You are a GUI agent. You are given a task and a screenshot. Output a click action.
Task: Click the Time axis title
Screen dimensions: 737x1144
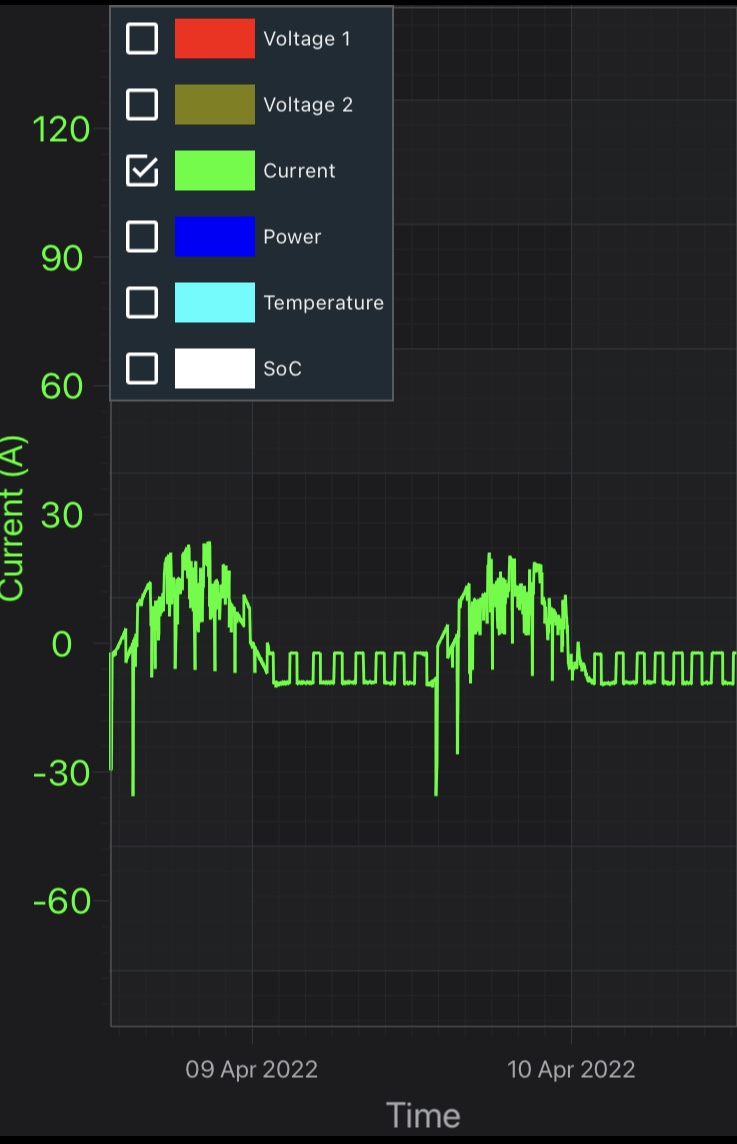click(423, 1116)
